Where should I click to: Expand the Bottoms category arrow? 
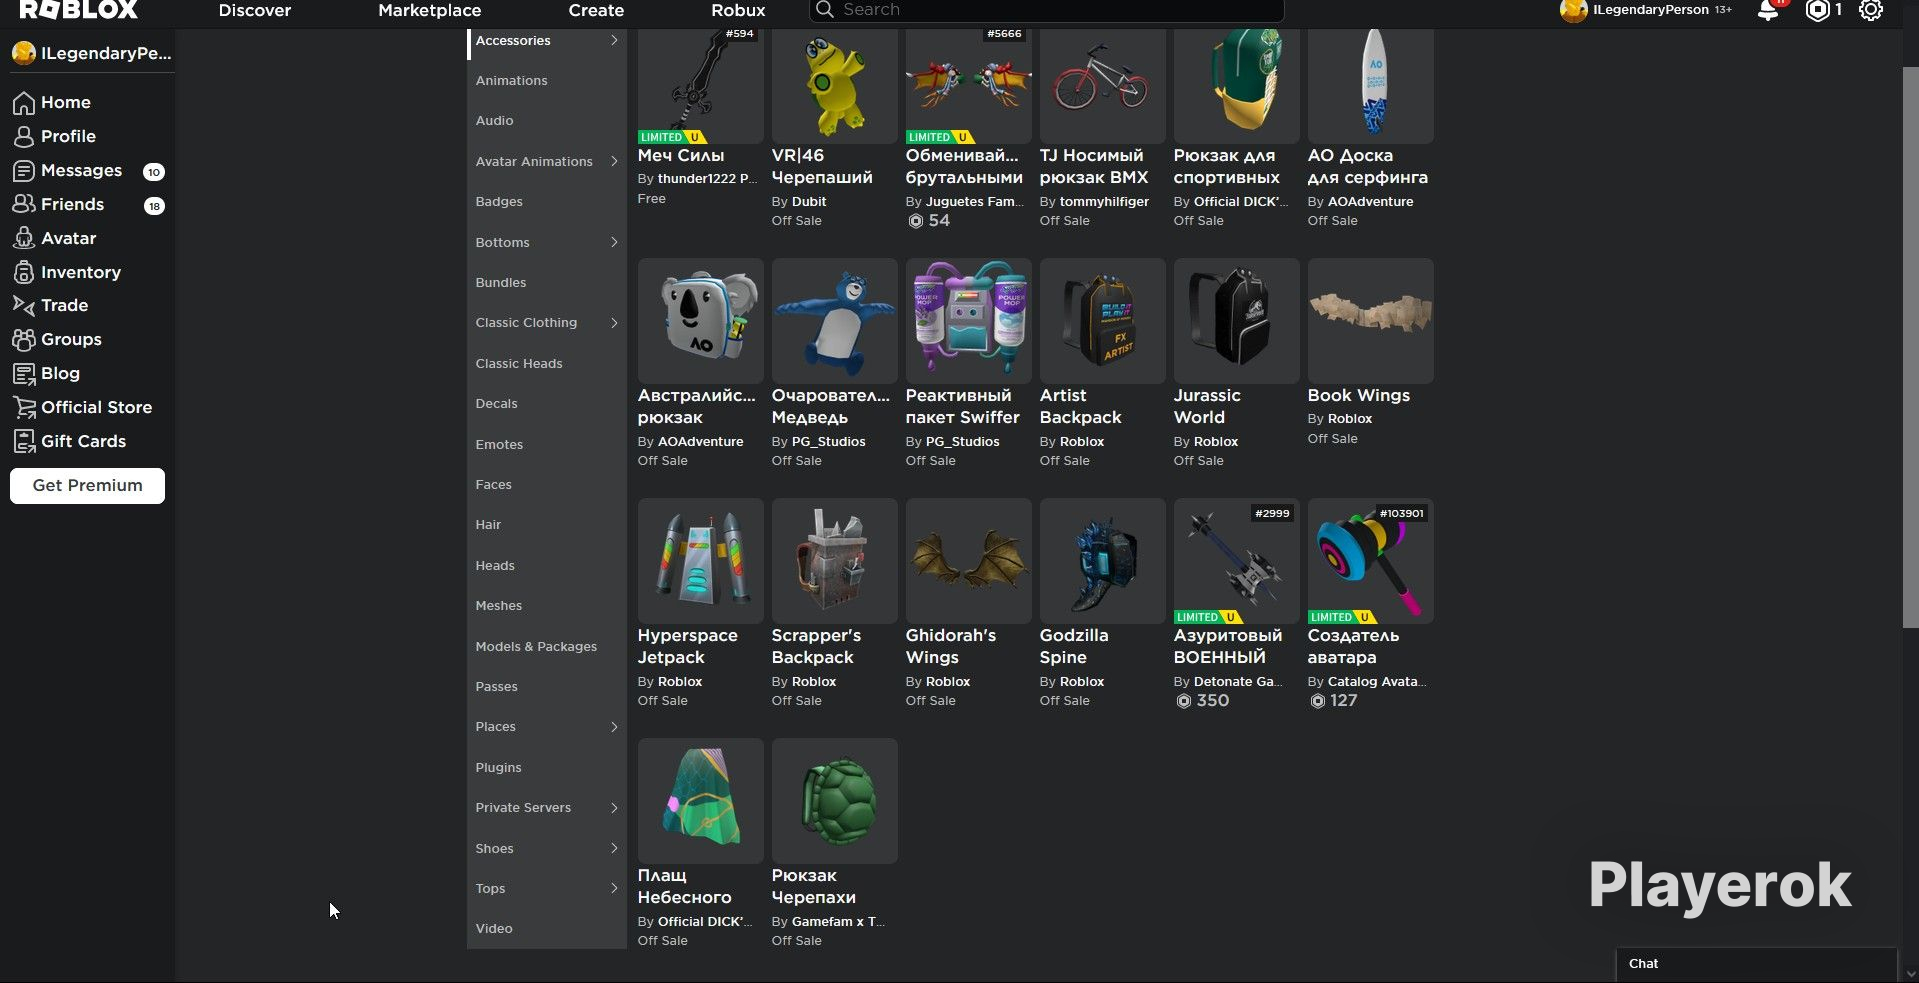pos(614,243)
